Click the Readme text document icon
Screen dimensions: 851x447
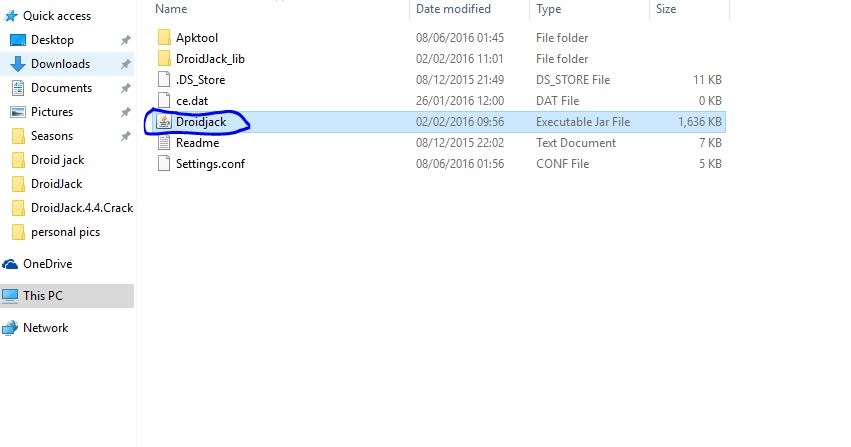point(164,143)
